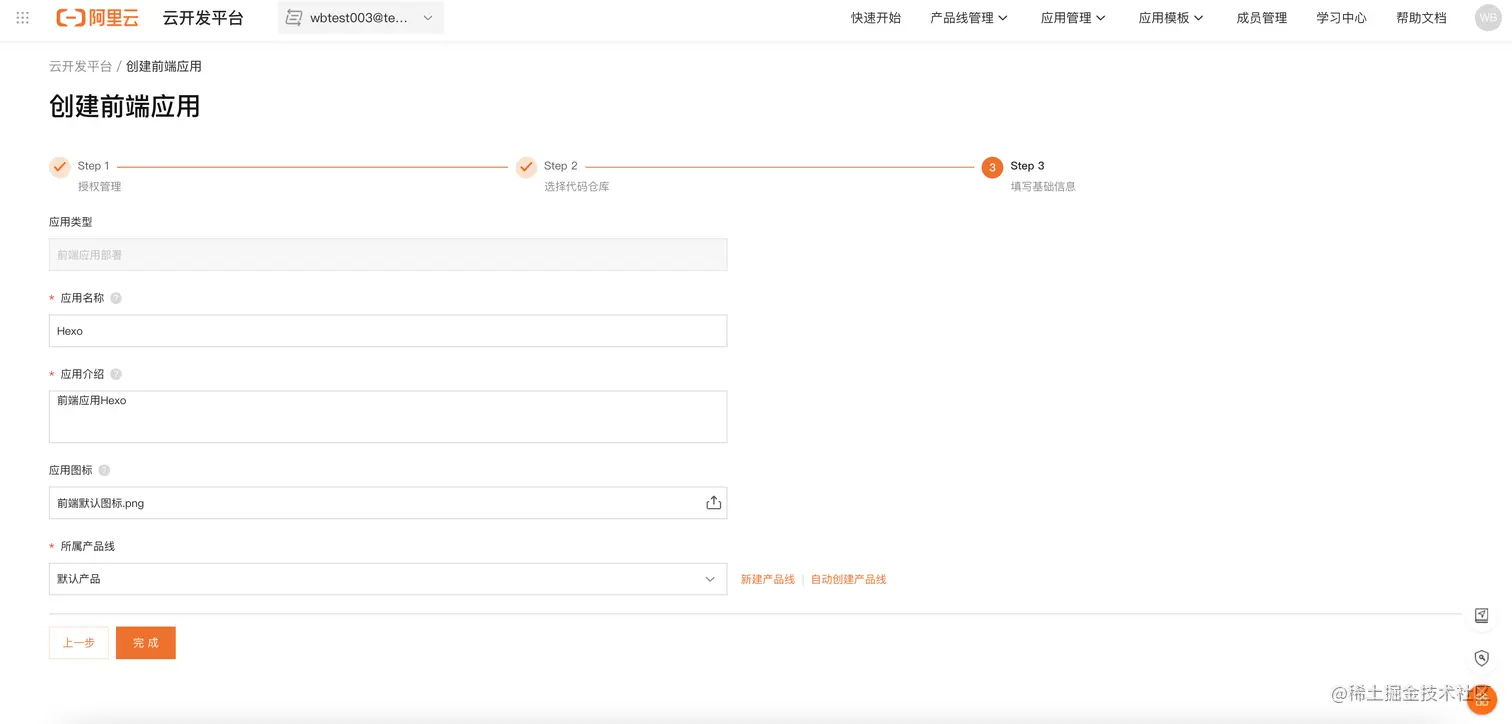Click the account icon beside wbtest003
This screenshot has width=1512, height=724.
[x=294, y=18]
